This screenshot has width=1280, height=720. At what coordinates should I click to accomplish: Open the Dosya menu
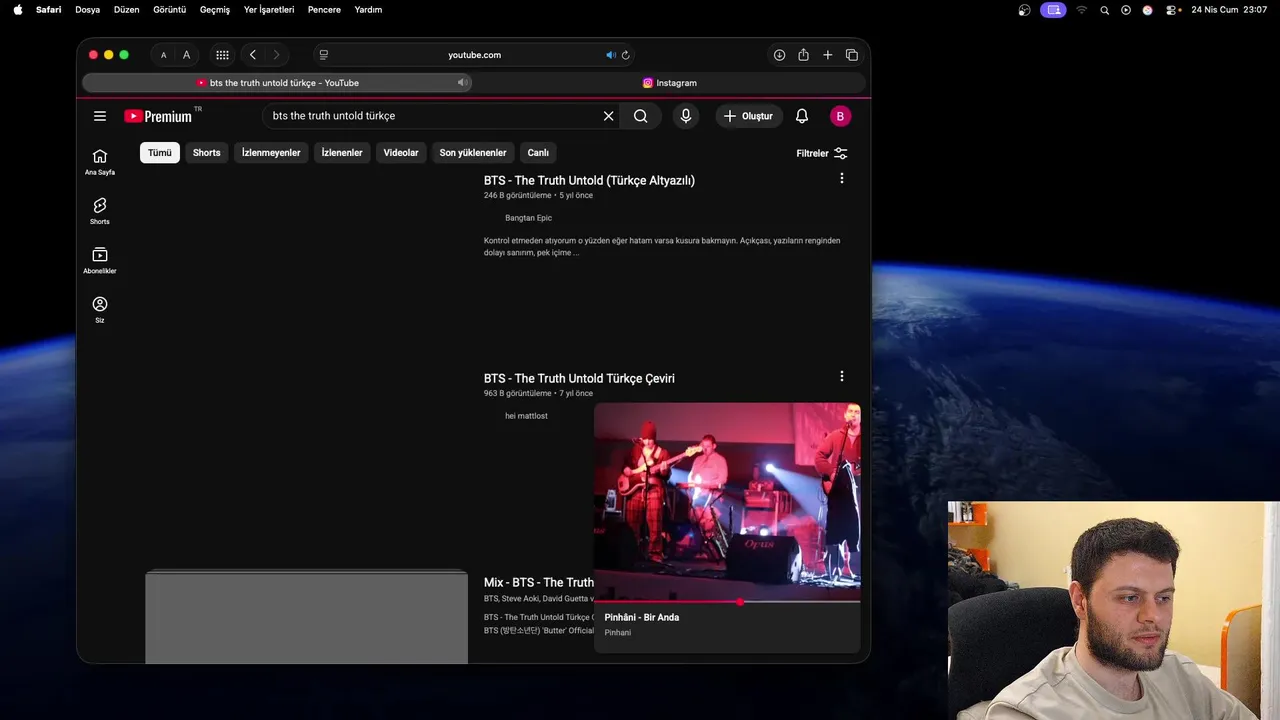coord(88,10)
